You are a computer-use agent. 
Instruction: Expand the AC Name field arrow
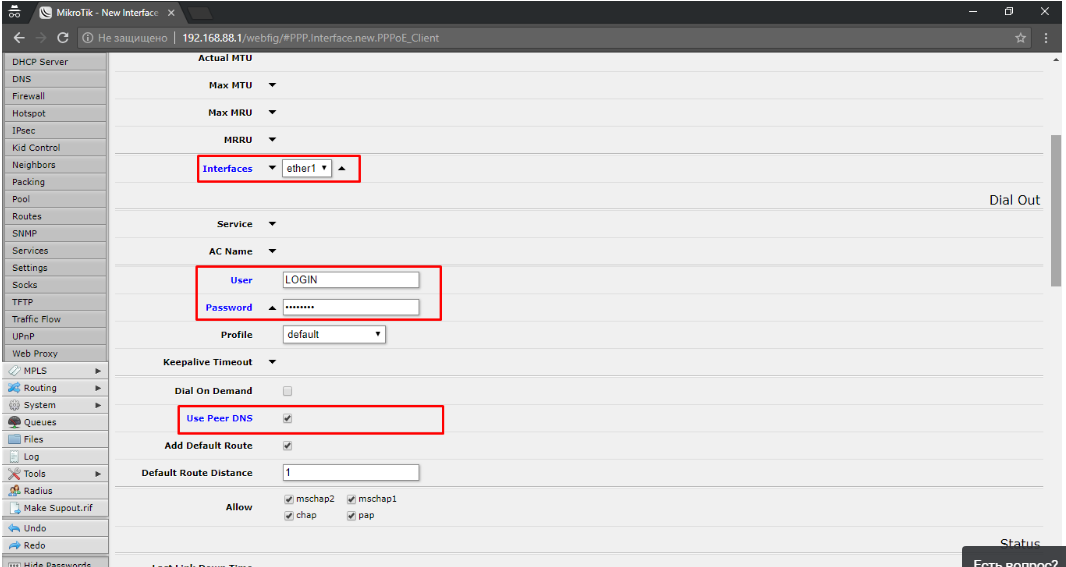[272, 251]
